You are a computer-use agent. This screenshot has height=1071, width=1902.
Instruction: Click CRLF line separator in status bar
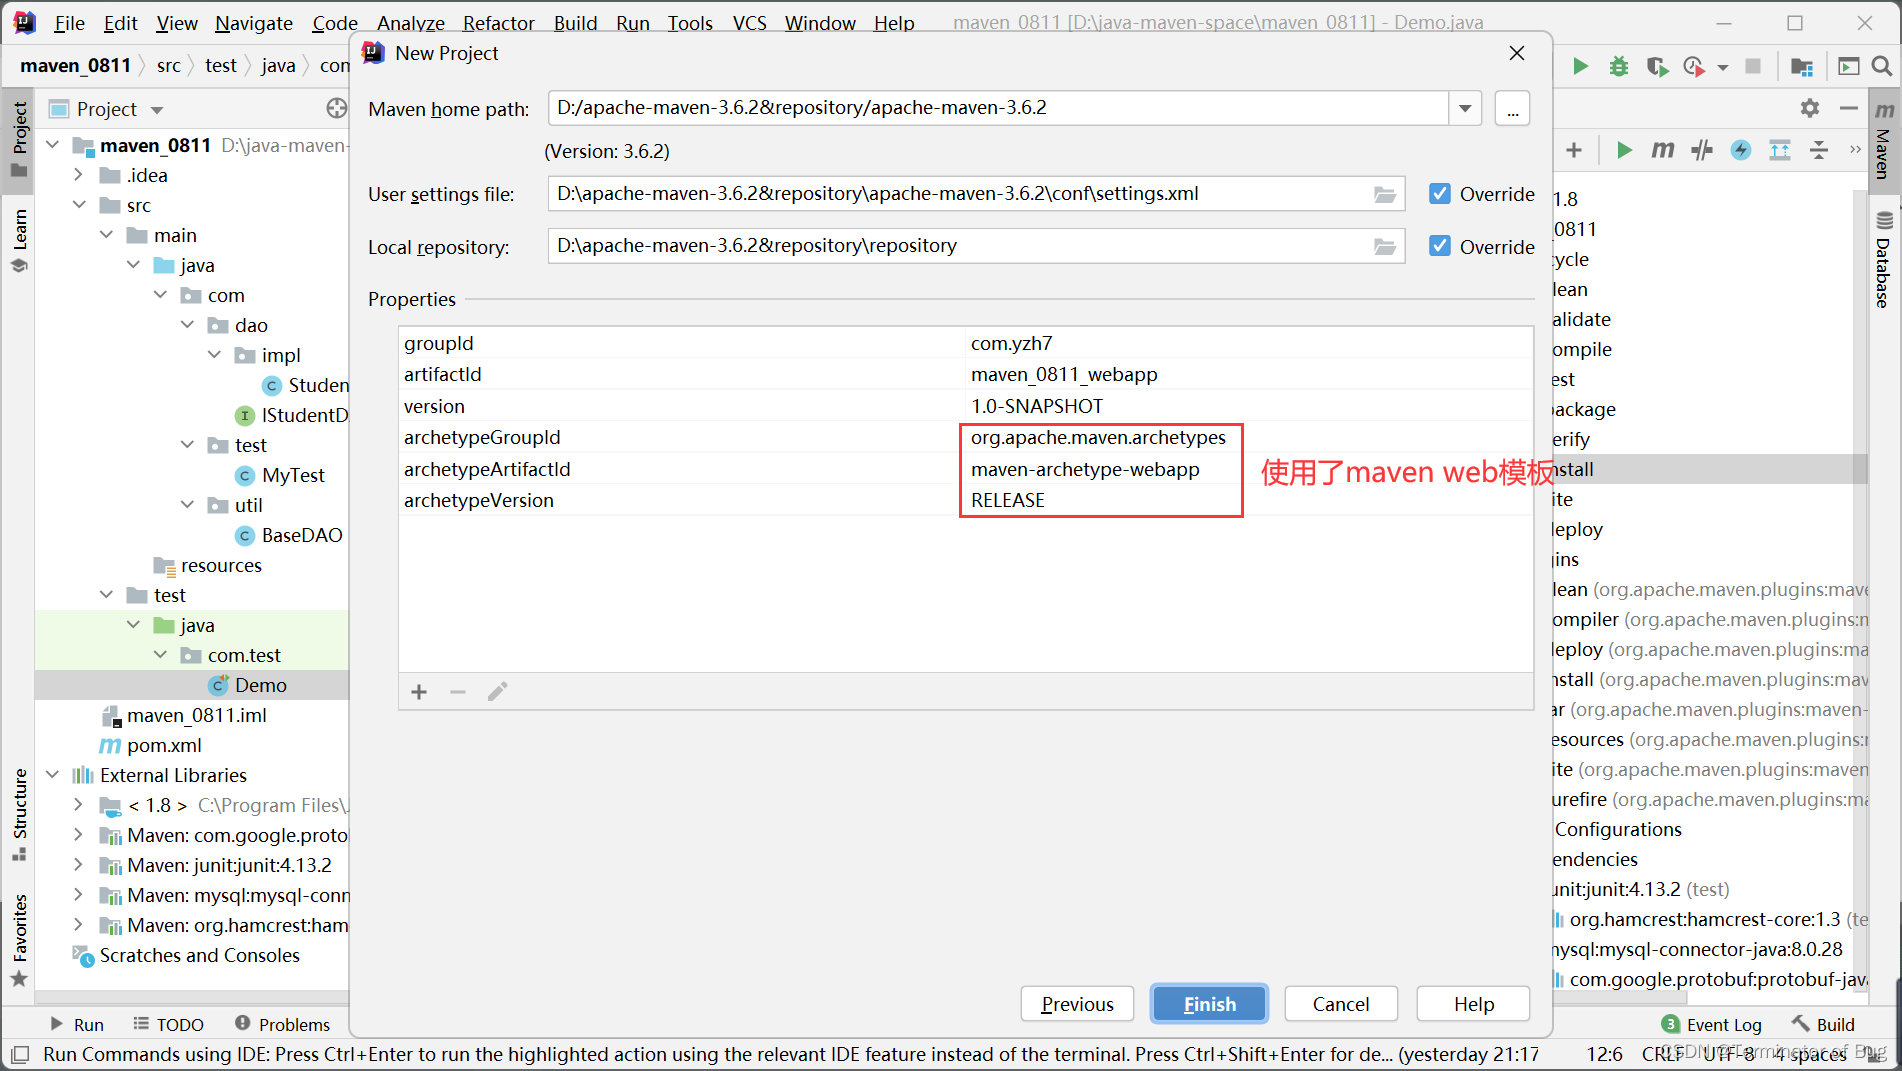click(1663, 1054)
